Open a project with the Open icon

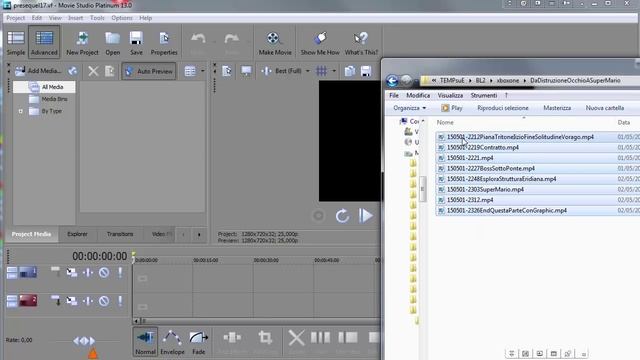tap(113, 42)
